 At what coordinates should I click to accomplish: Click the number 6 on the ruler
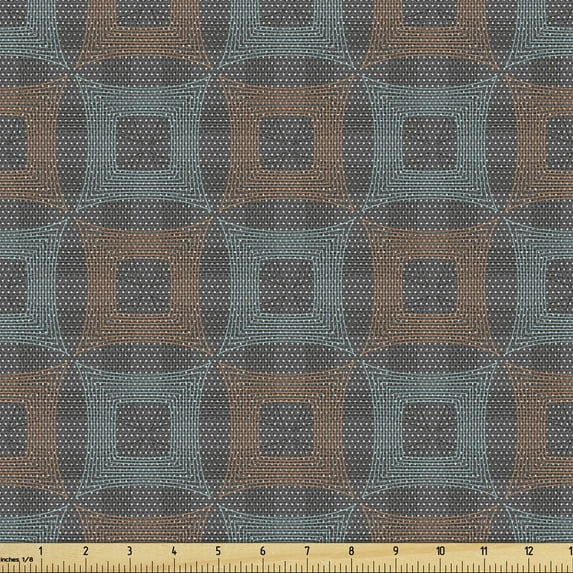[262, 551]
